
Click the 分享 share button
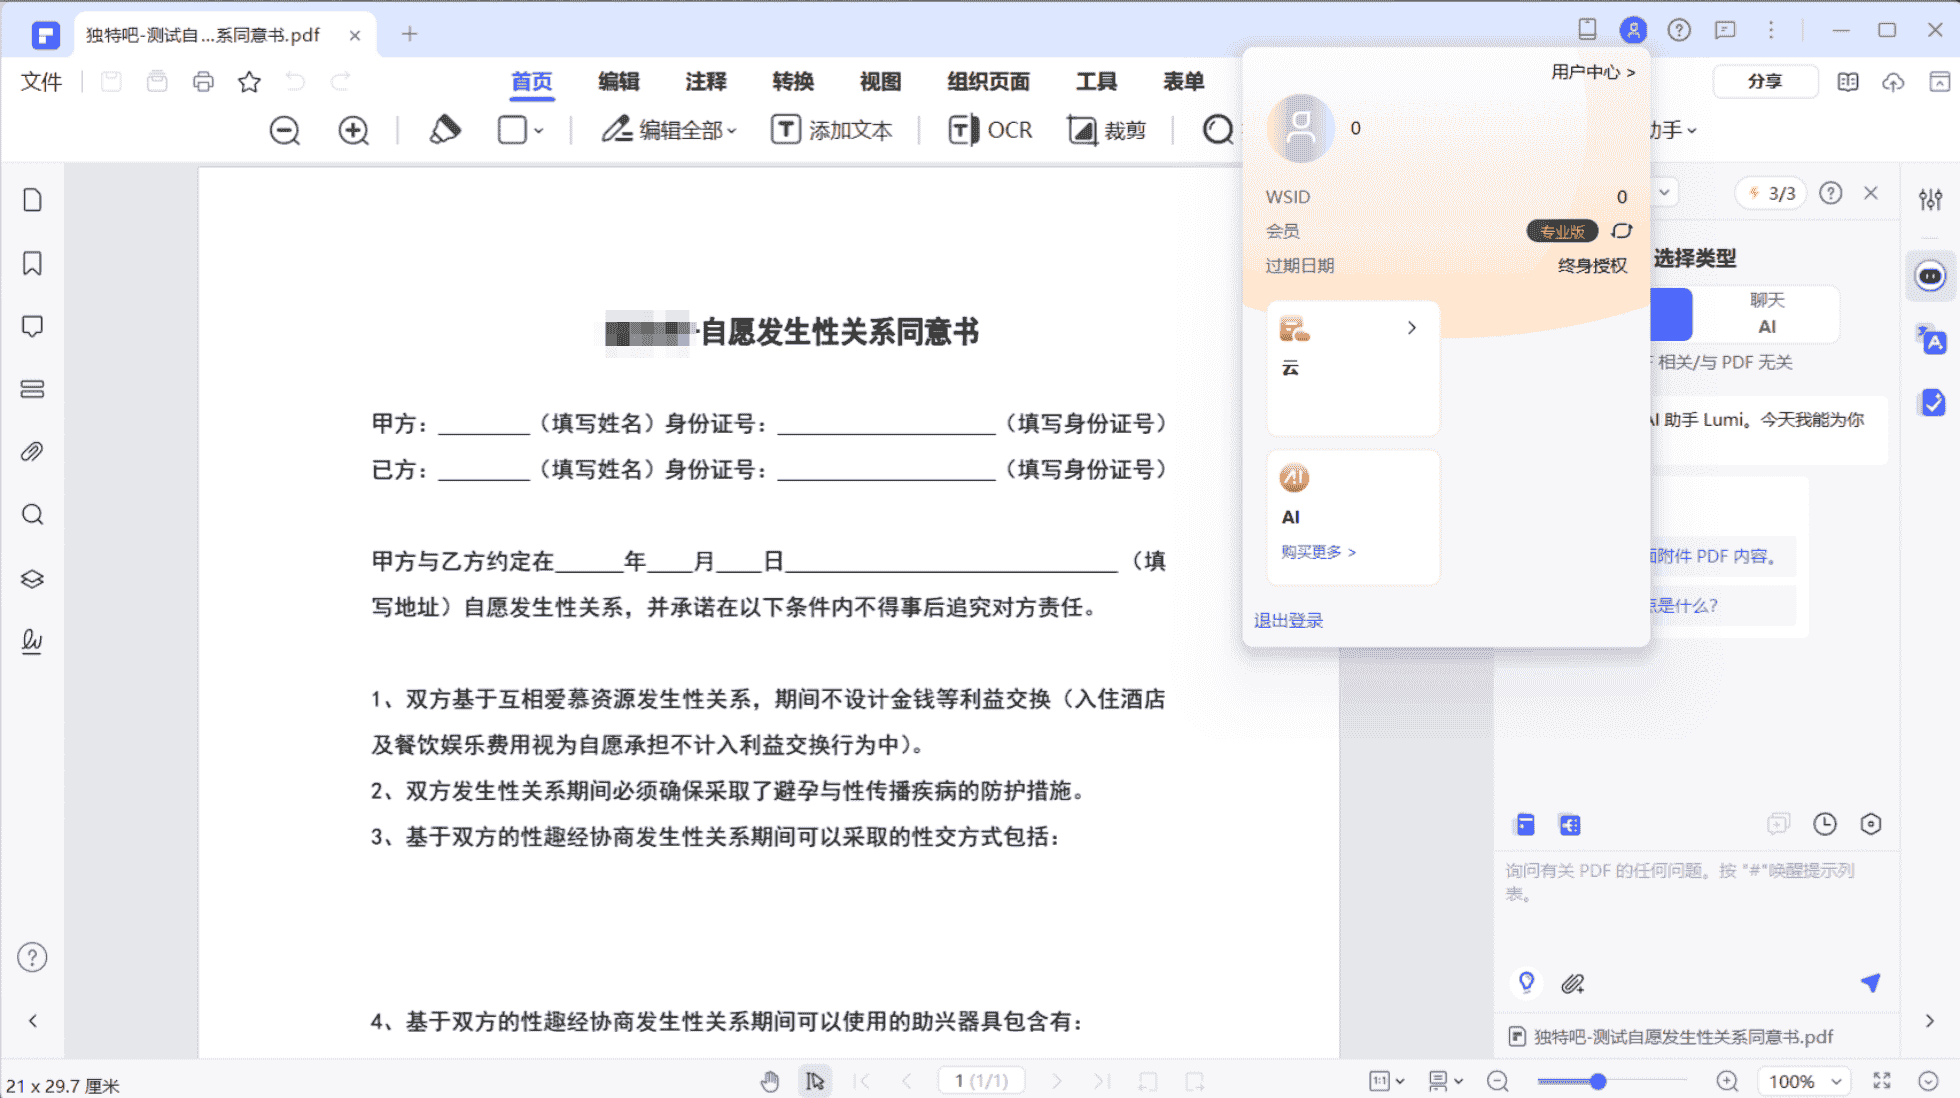(x=1766, y=81)
